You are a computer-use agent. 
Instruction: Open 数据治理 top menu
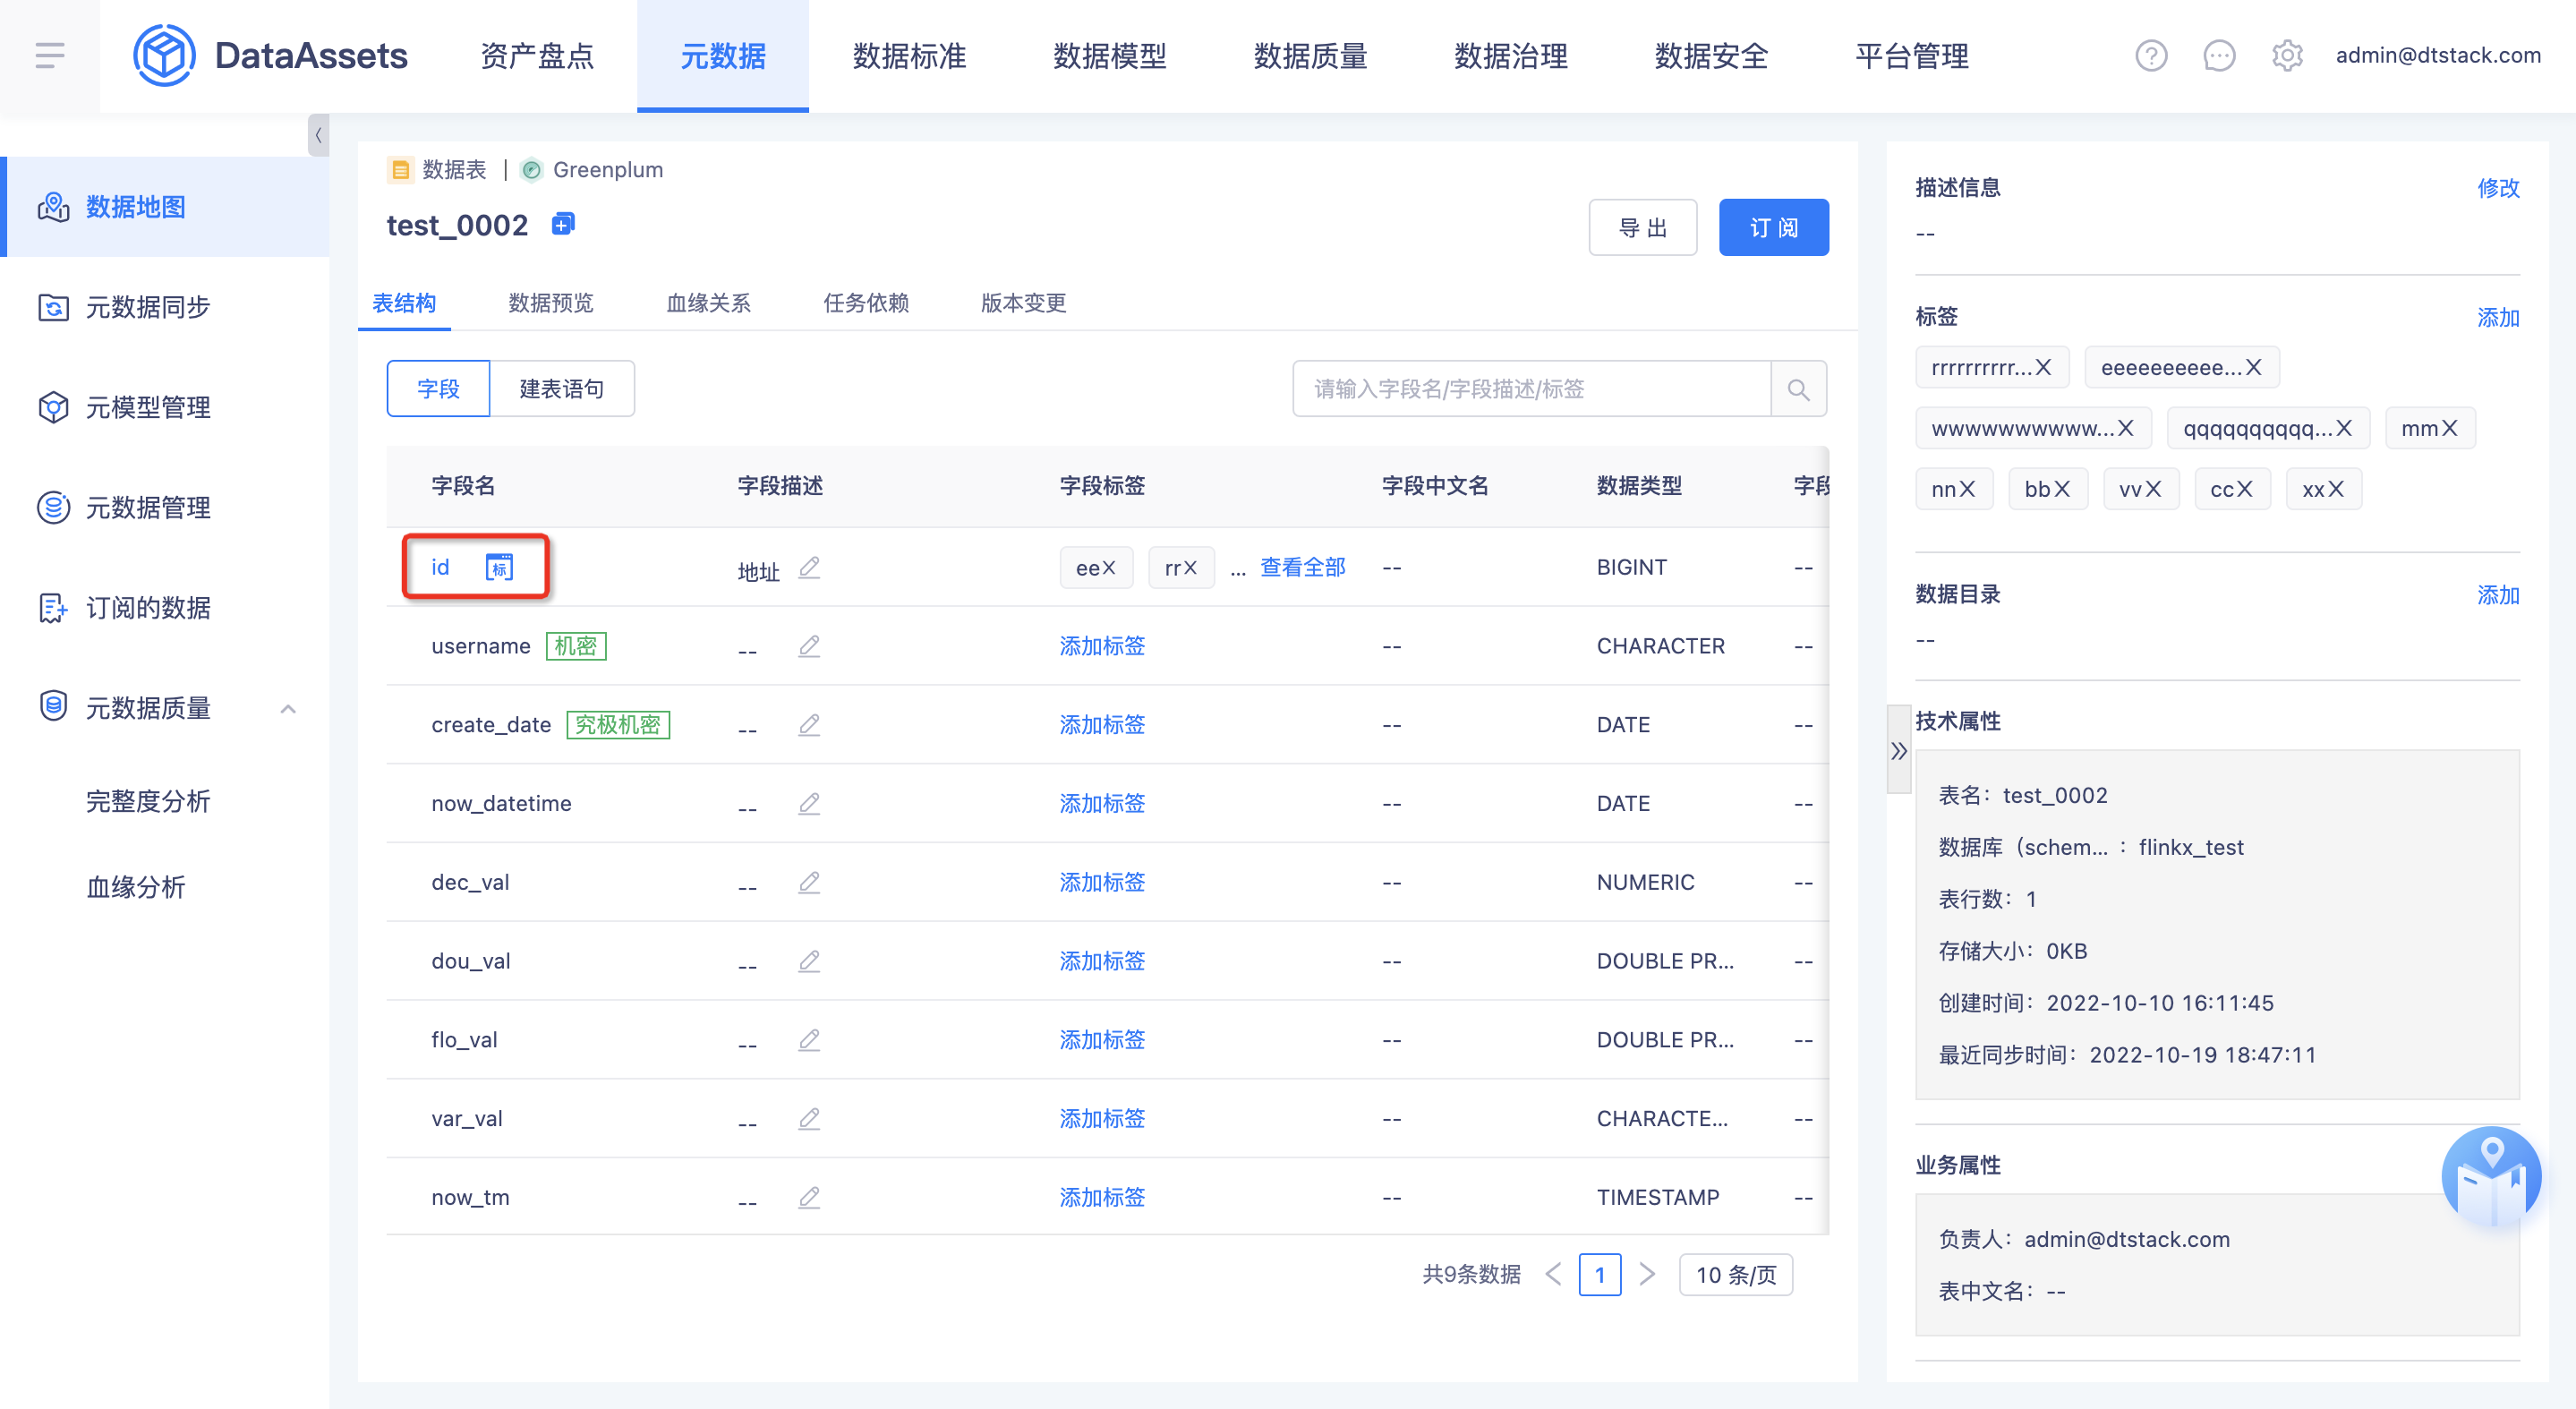[1511, 56]
